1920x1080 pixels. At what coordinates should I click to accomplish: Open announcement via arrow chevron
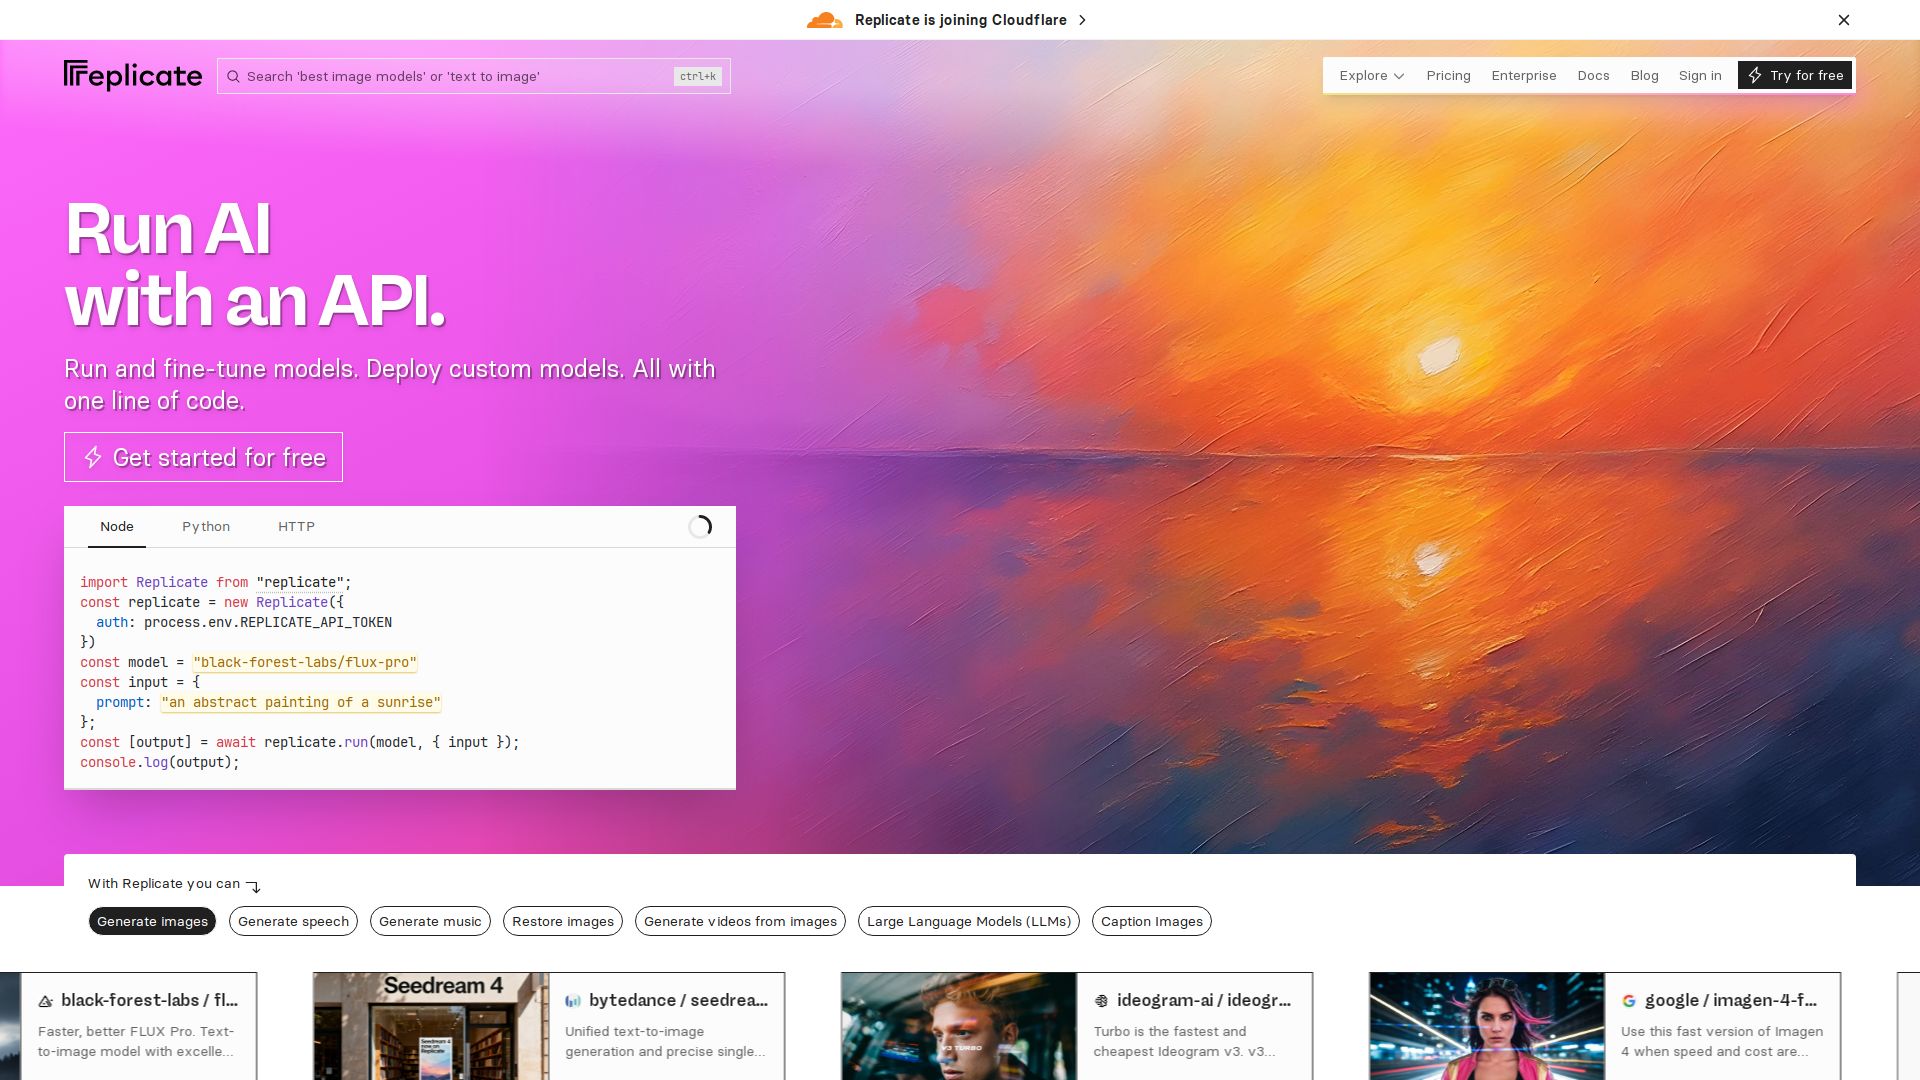click(1082, 20)
